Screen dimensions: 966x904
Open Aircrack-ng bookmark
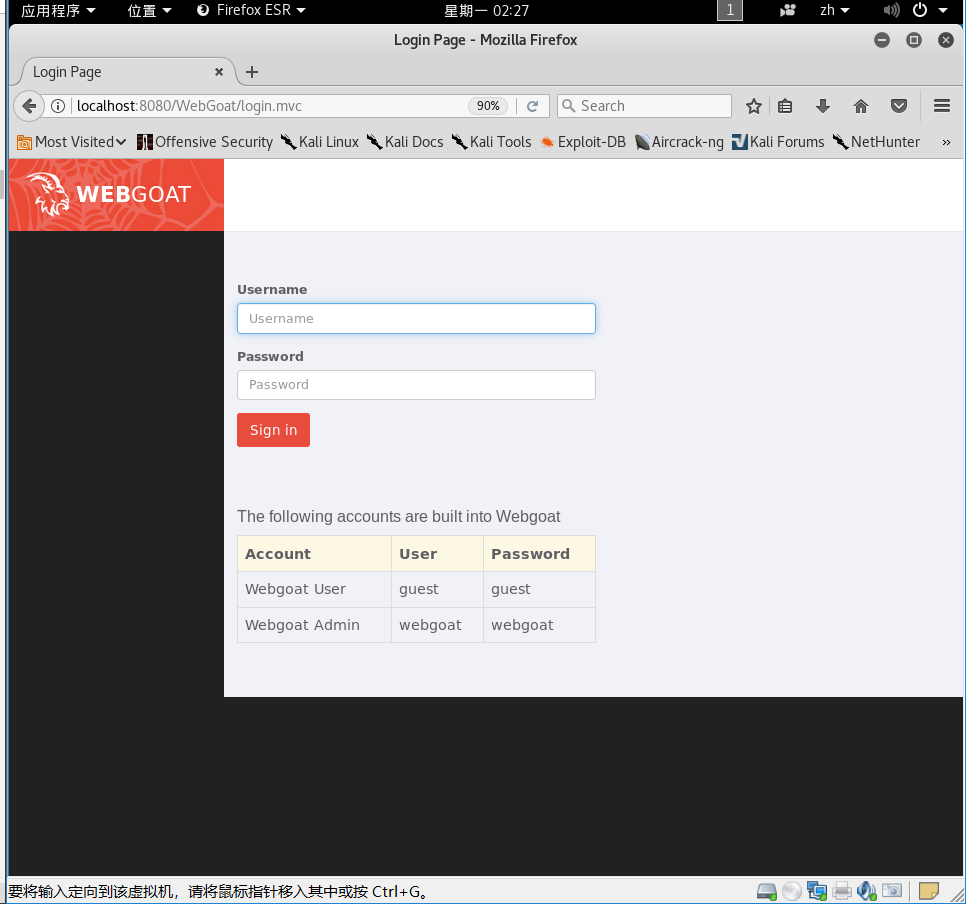pyautogui.click(x=680, y=142)
